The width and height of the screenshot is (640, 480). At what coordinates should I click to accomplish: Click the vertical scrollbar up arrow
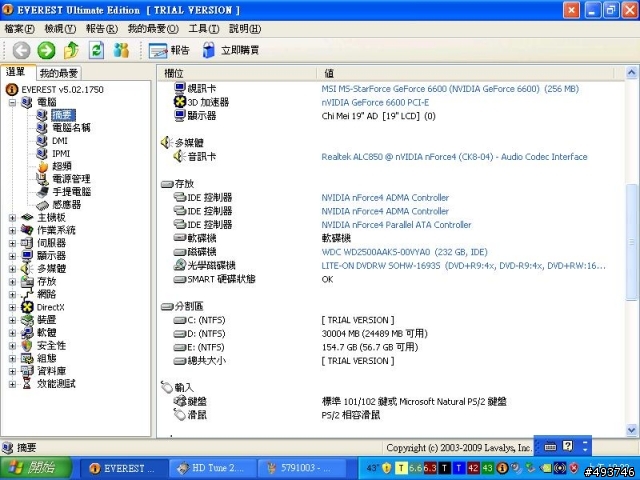pyautogui.click(x=631, y=73)
